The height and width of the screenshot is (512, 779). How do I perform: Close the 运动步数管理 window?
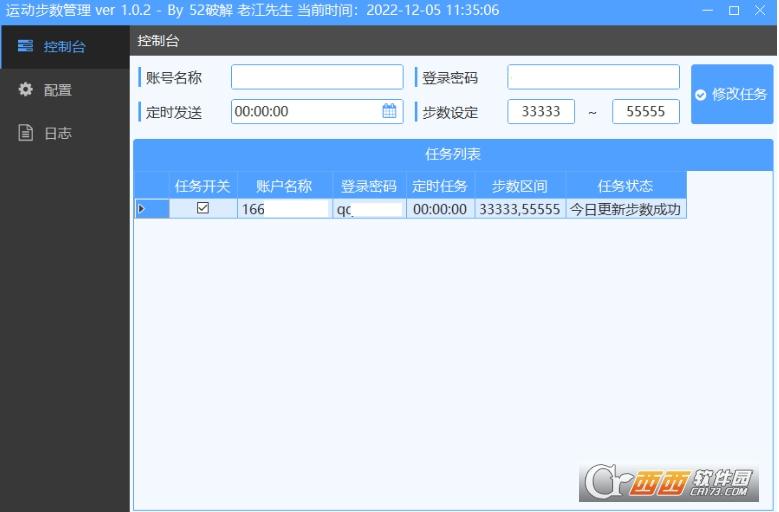pos(760,10)
